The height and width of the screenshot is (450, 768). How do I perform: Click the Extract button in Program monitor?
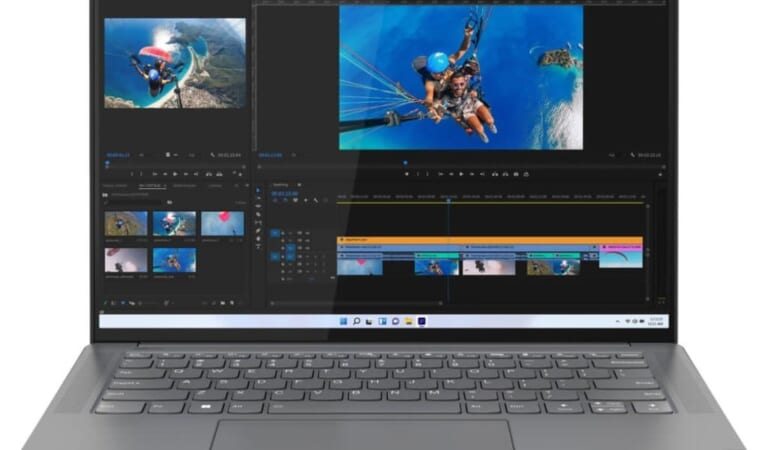505,174
